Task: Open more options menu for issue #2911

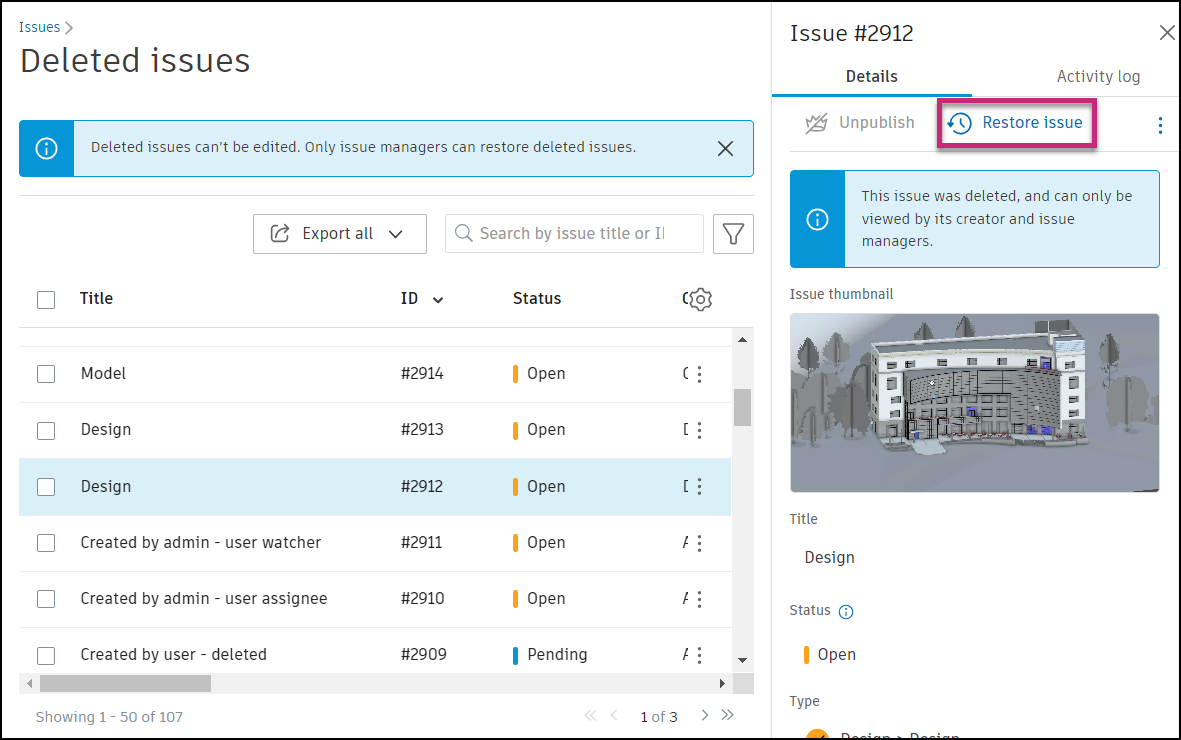Action: (699, 543)
